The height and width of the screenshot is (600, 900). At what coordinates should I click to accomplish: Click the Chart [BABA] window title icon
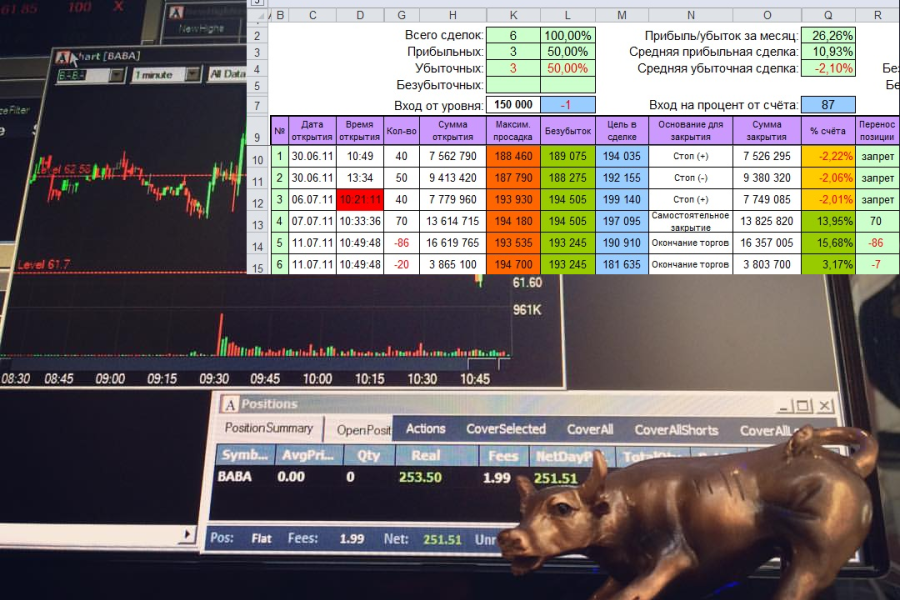[63, 57]
